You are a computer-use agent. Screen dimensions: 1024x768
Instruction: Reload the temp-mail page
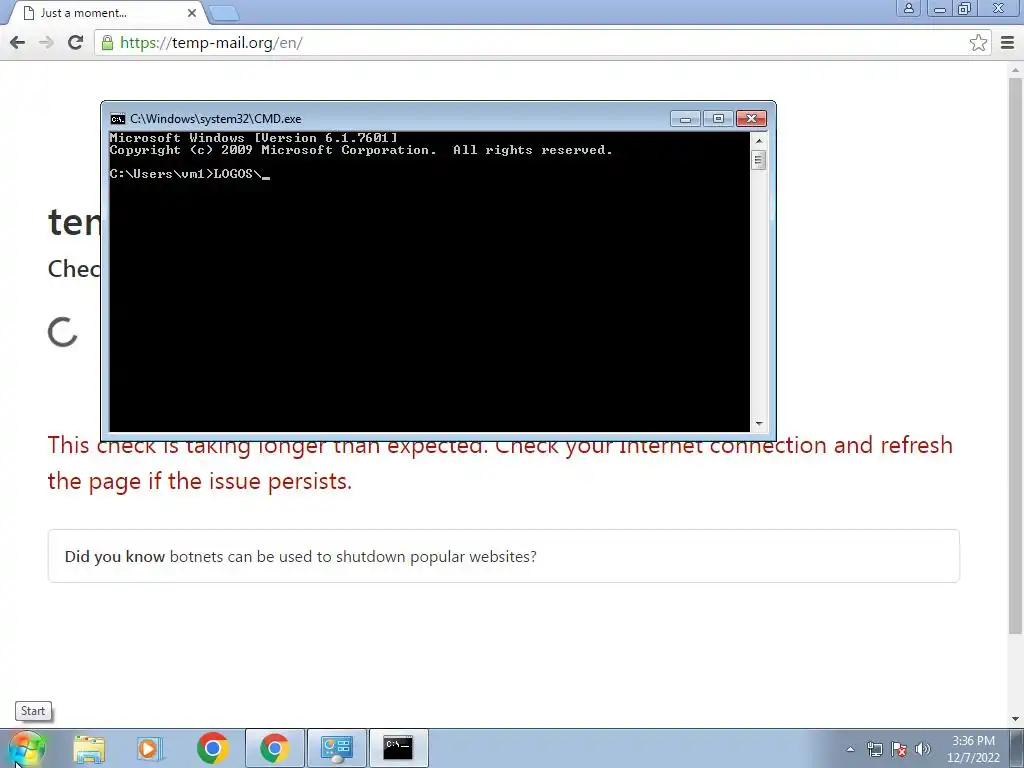[x=76, y=43]
